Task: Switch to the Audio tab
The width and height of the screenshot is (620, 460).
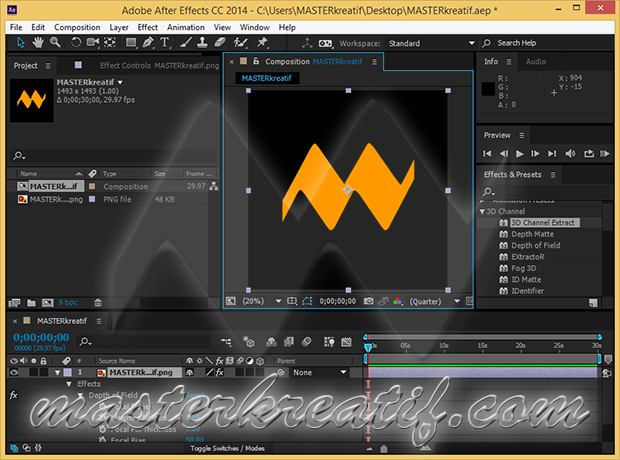Action: (536, 61)
